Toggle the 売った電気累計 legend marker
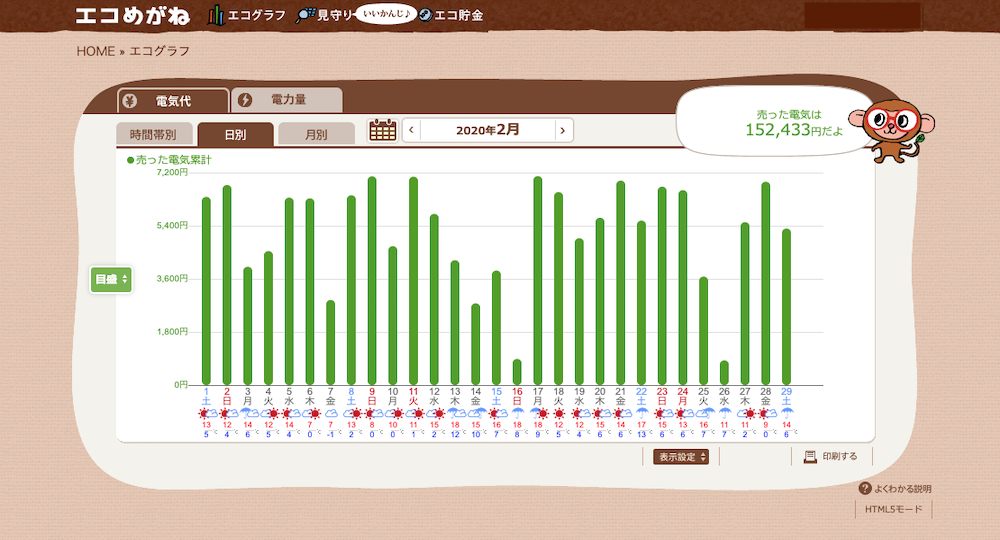This screenshot has width=1000, height=540. [130, 160]
